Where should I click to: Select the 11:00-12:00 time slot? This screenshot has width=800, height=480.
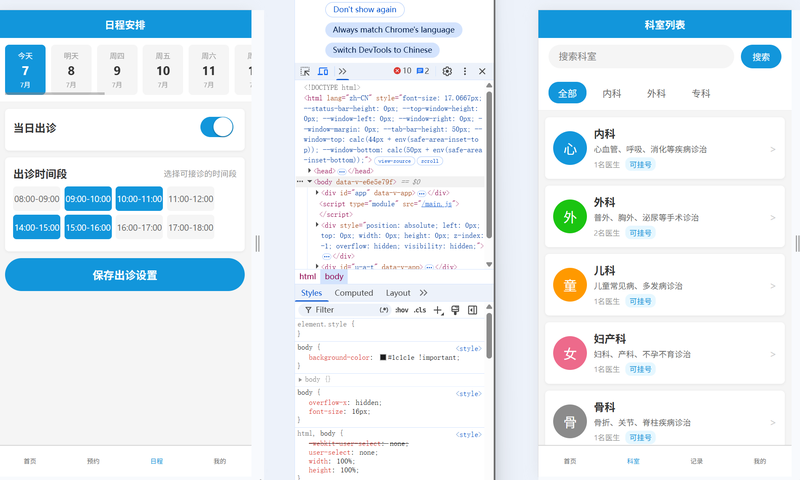click(191, 199)
